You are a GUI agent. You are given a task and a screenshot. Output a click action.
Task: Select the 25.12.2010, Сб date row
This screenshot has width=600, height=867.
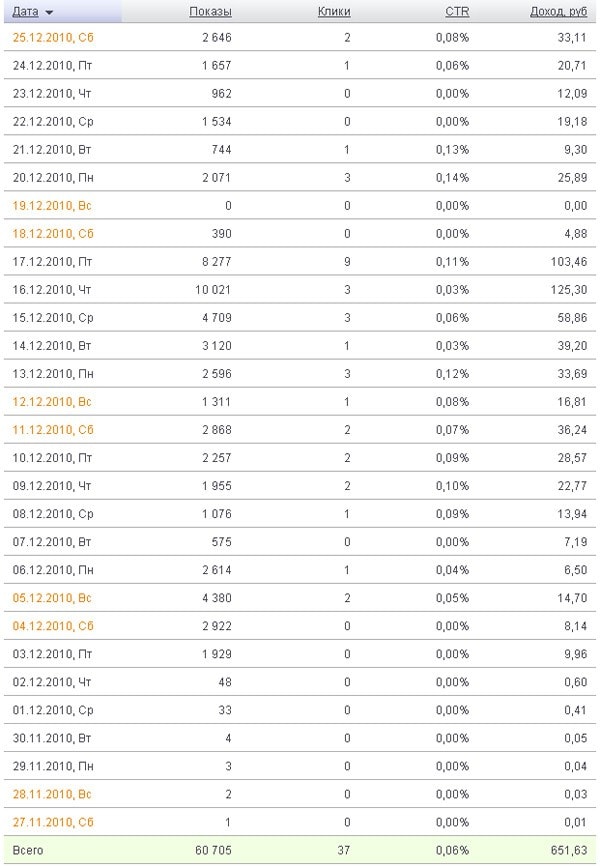click(x=53, y=38)
